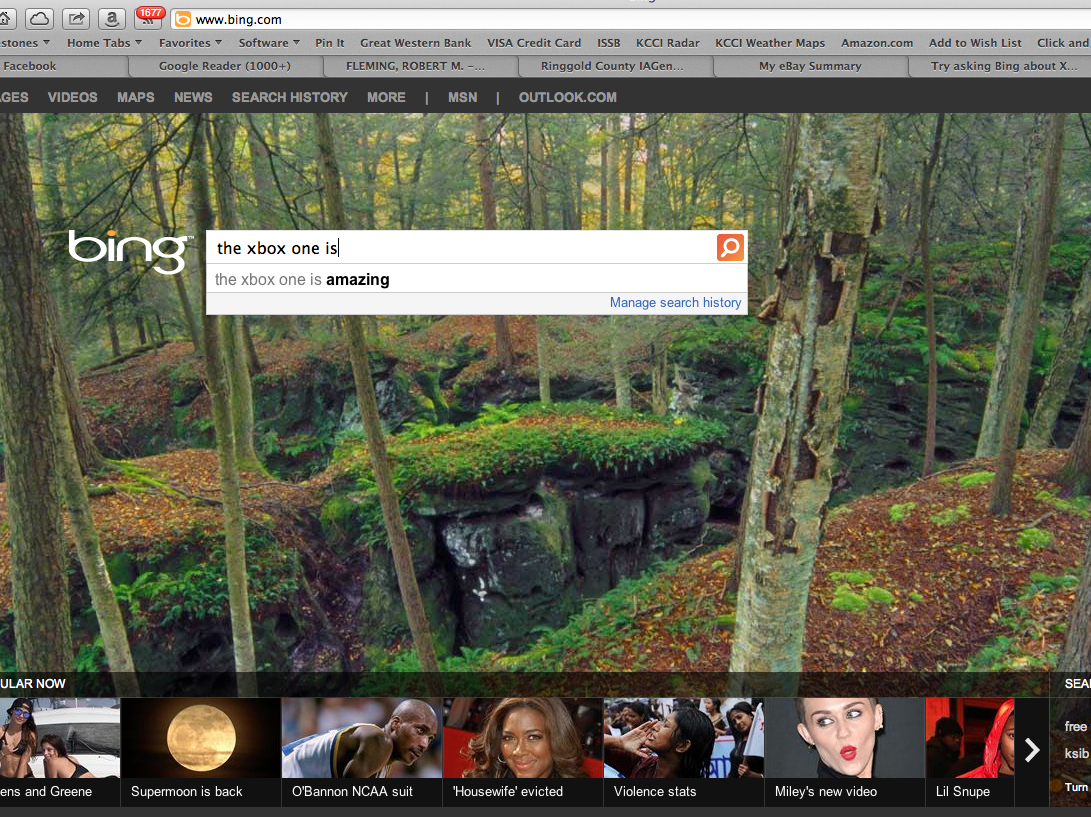Open Bing NEWS section
The image size is (1091, 817).
click(x=193, y=97)
